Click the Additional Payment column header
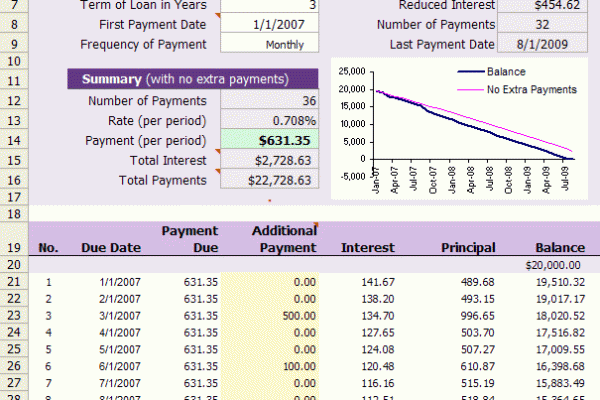Viewport: 600px width, 400px height. pyautogui.click(x=283, y=239)
